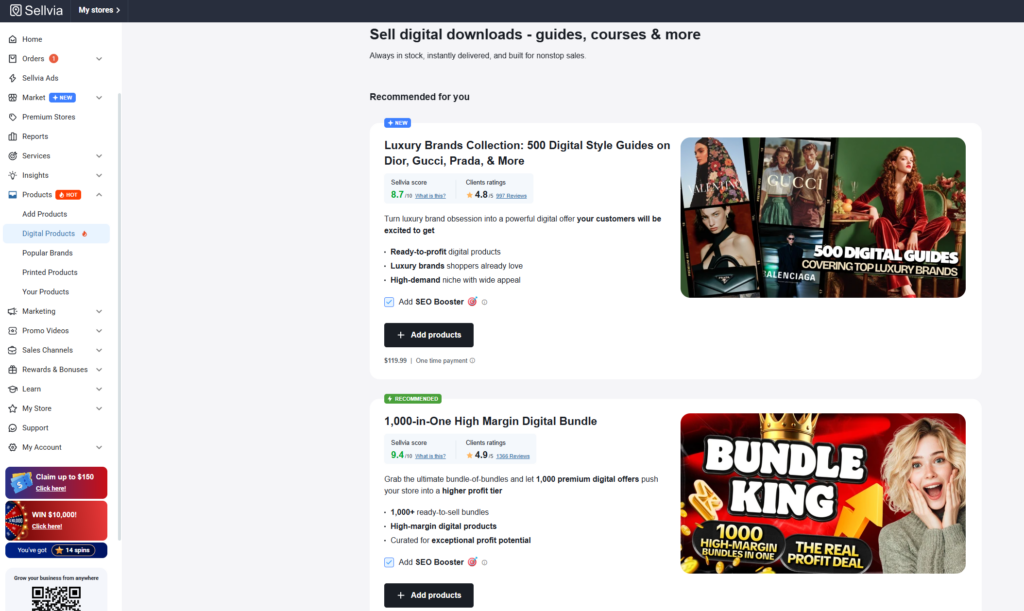Click the Premium Stores tag icon
The height and width of the screenshot is (611, 1024).
(x=12, y=117)
